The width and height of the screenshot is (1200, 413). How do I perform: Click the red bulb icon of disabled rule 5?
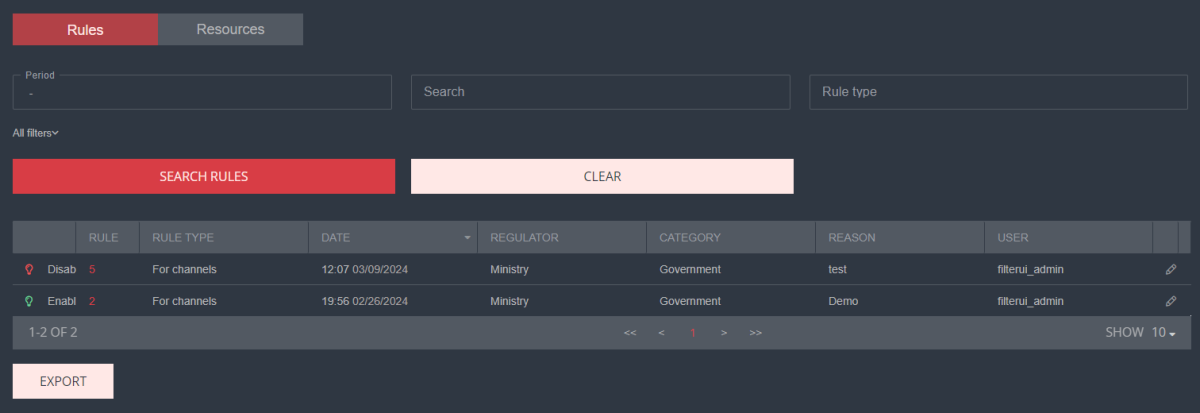coord(29,270)
